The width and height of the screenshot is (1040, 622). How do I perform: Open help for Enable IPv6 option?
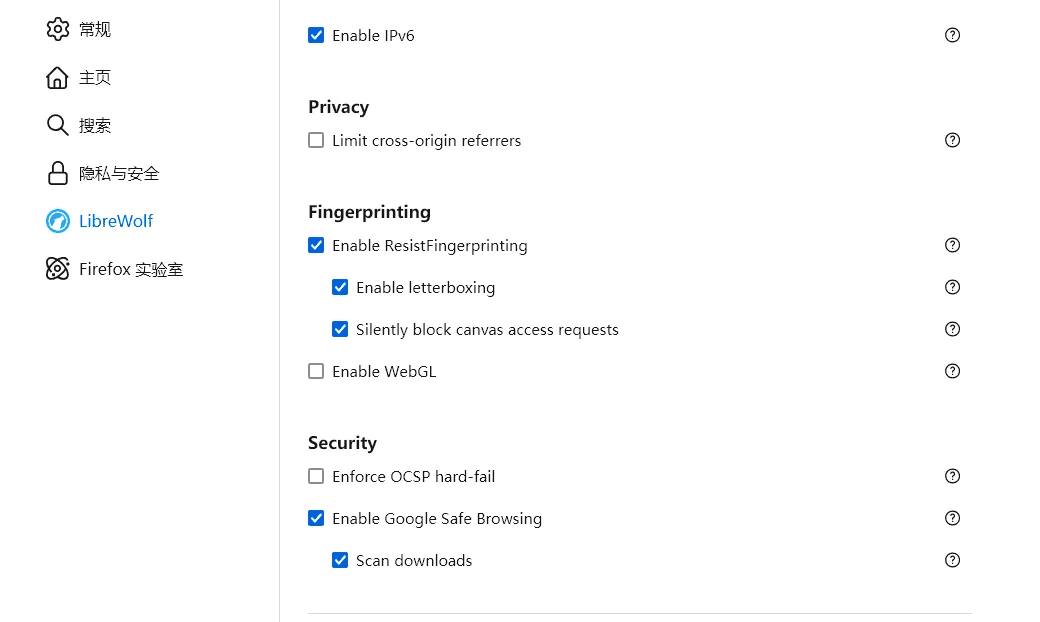coord(952,35)
